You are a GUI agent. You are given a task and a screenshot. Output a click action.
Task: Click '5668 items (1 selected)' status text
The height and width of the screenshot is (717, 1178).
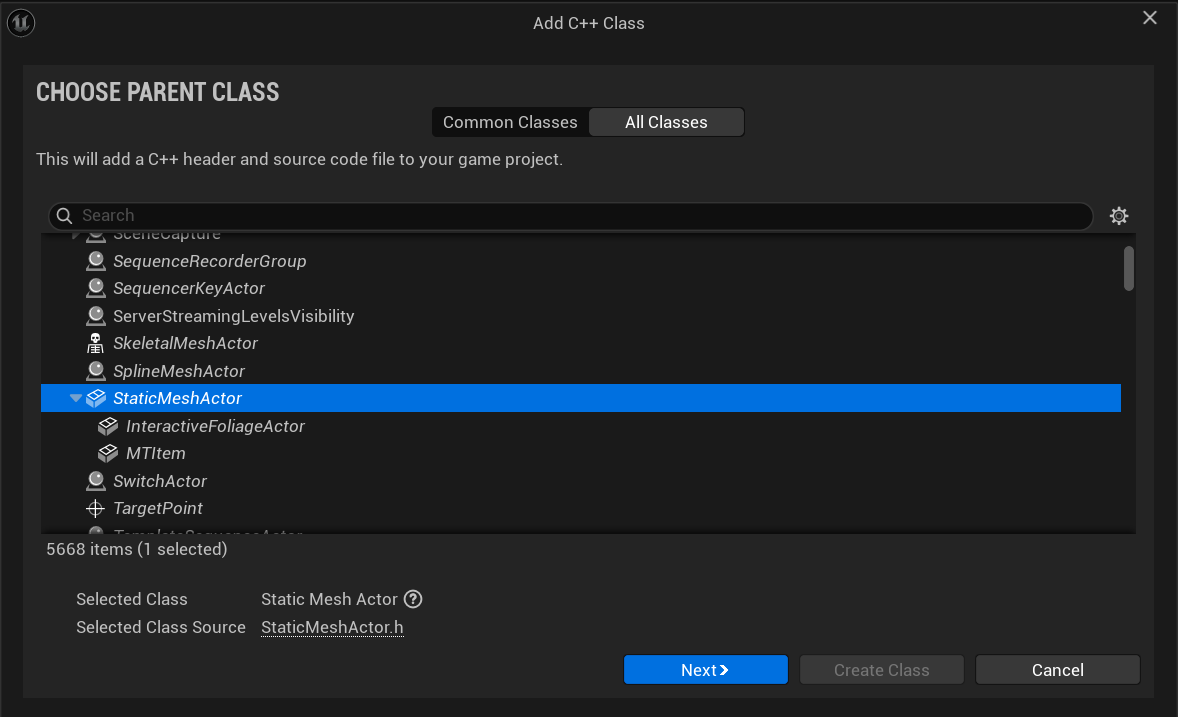(137, 549)
